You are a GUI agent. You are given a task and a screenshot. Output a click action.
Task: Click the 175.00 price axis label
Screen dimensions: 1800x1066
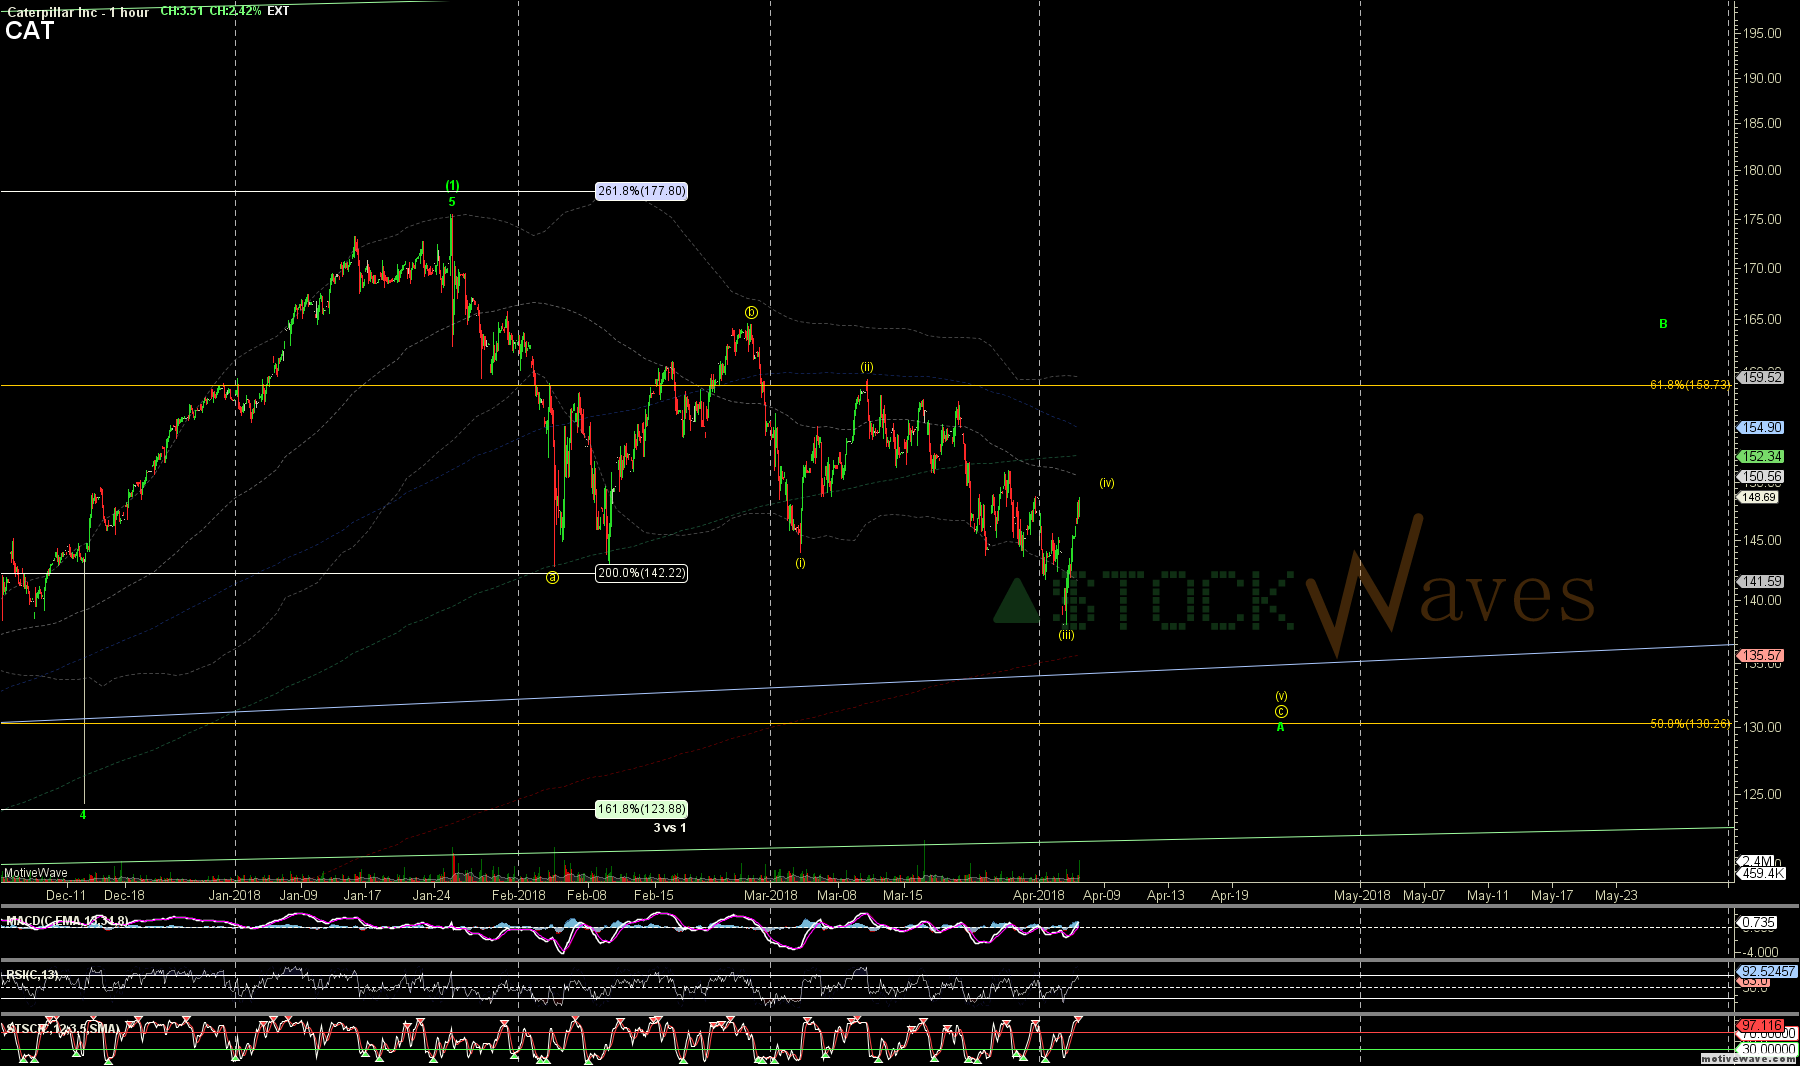click(1762, 219)
